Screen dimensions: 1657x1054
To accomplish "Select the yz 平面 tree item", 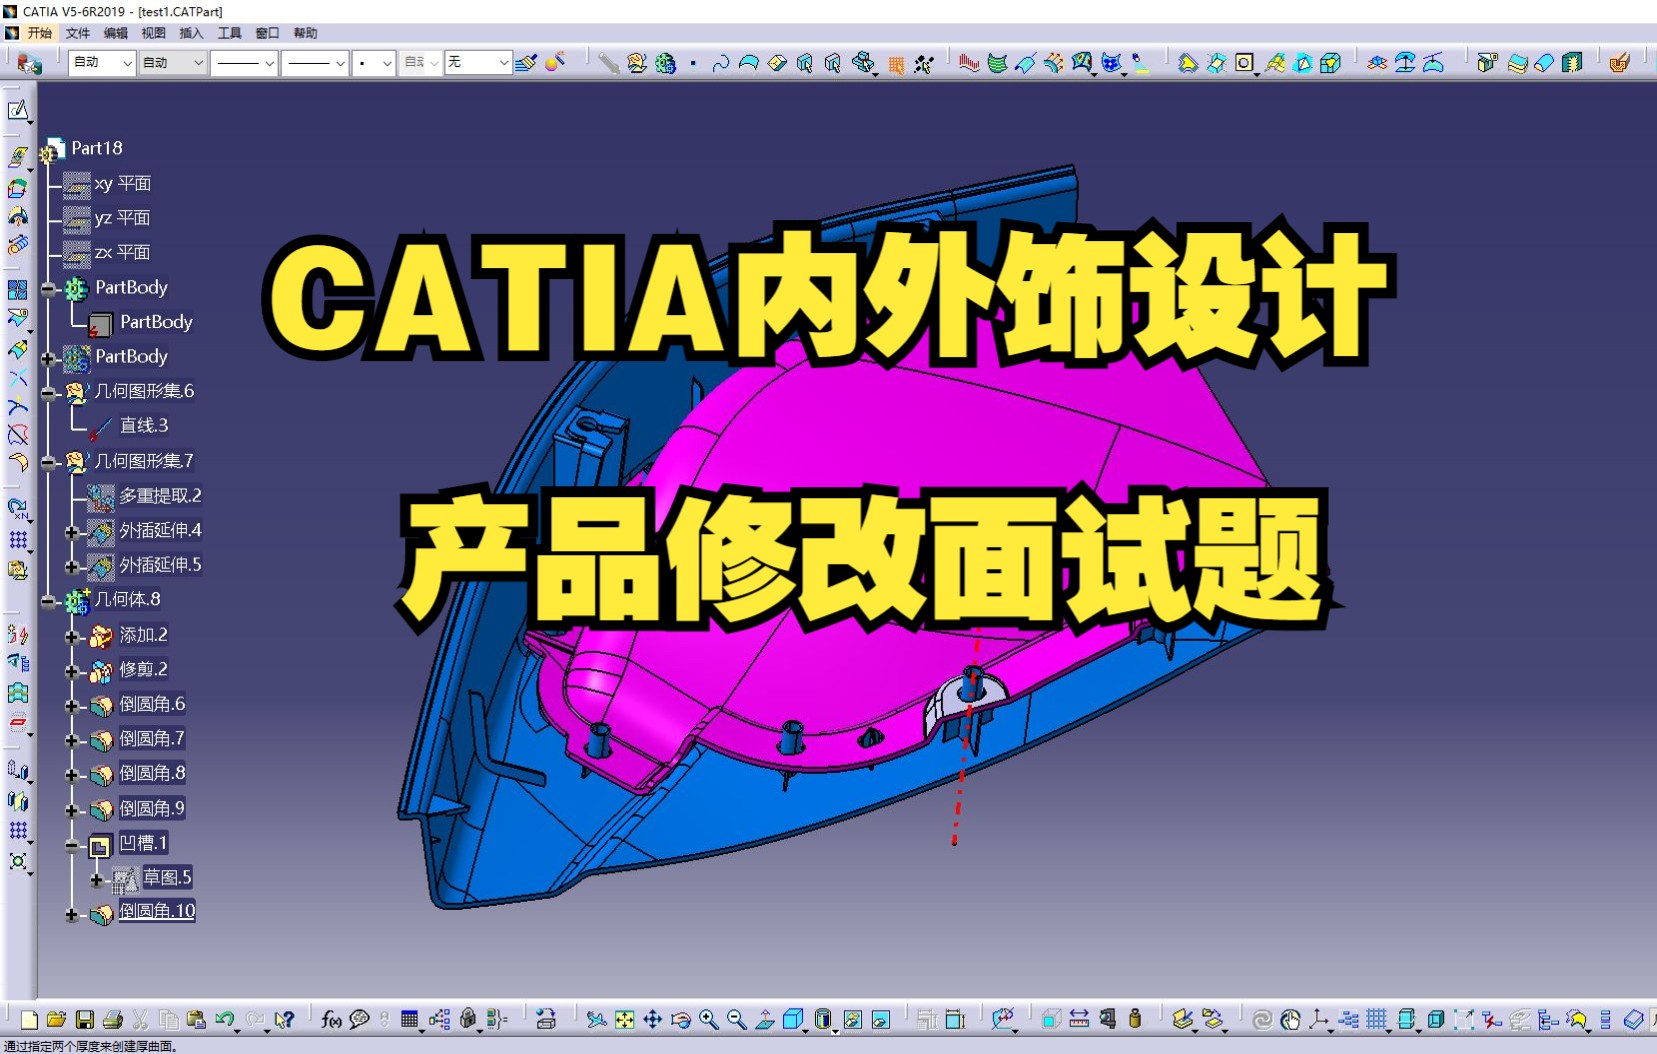I will click(x=122, y=218).
